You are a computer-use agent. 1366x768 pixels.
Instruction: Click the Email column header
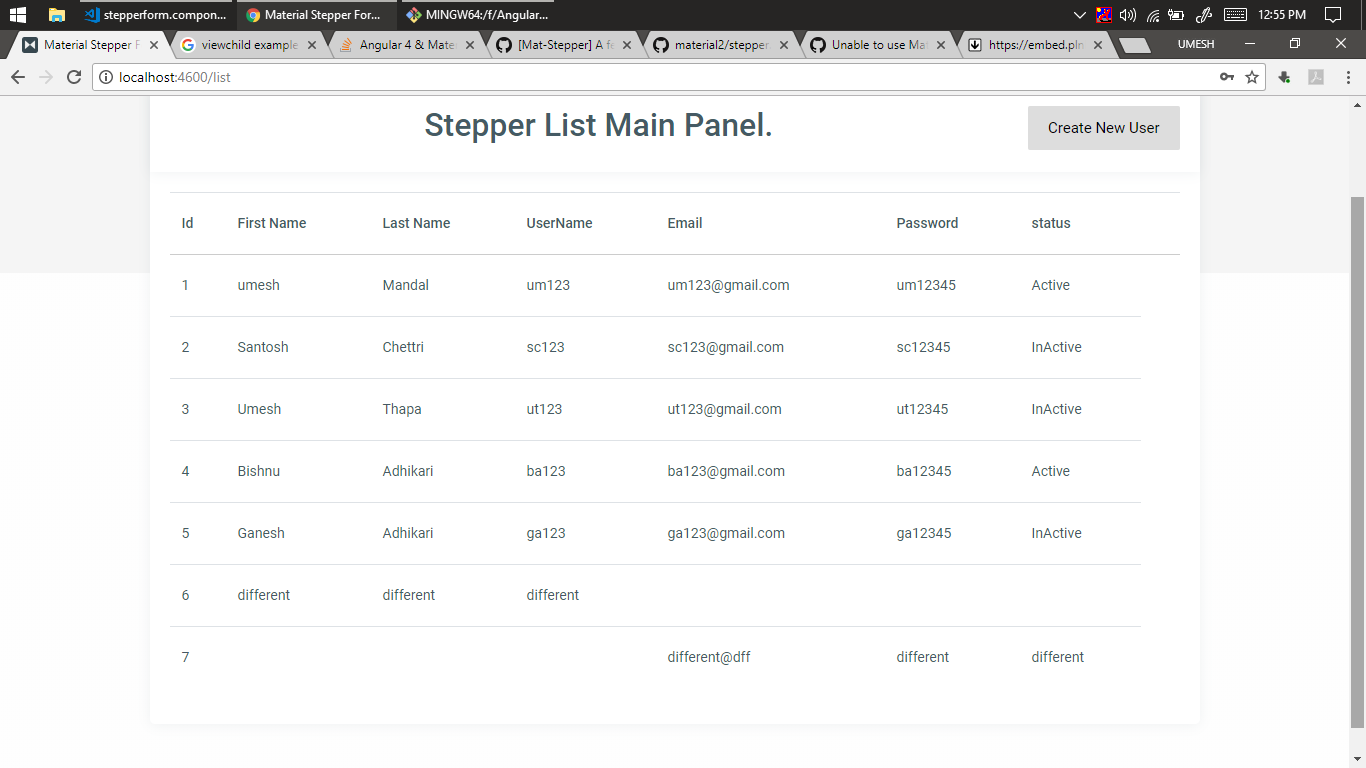(685, 223)
